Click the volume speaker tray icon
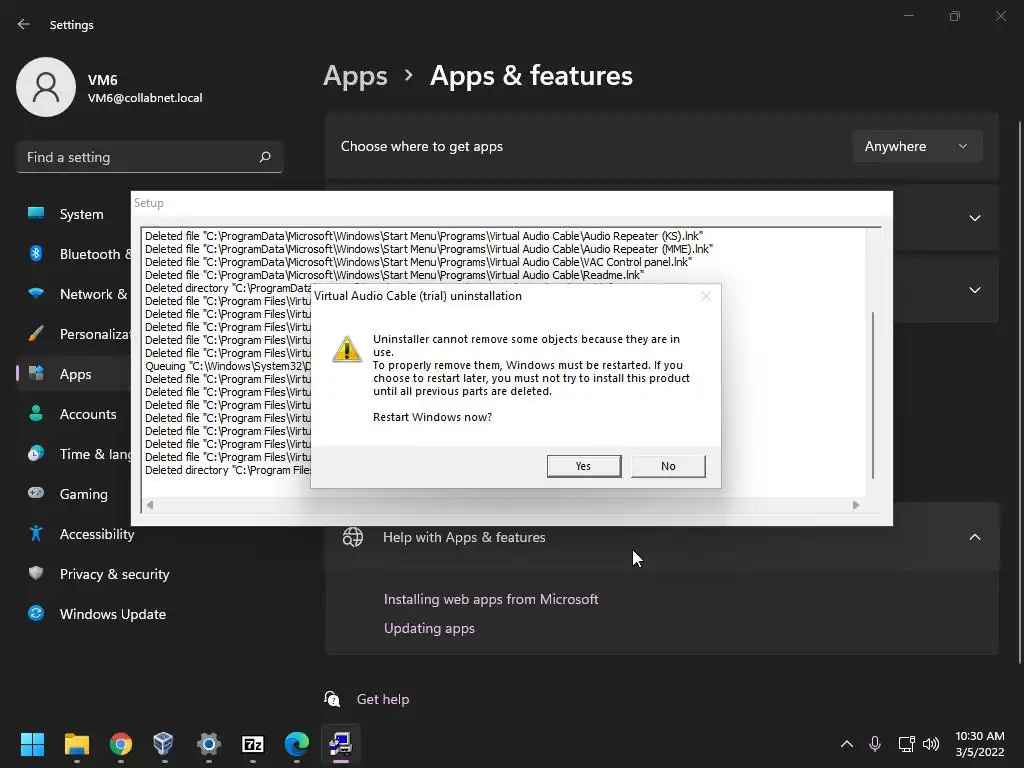Screen dimensions: 1024x768 931,744
